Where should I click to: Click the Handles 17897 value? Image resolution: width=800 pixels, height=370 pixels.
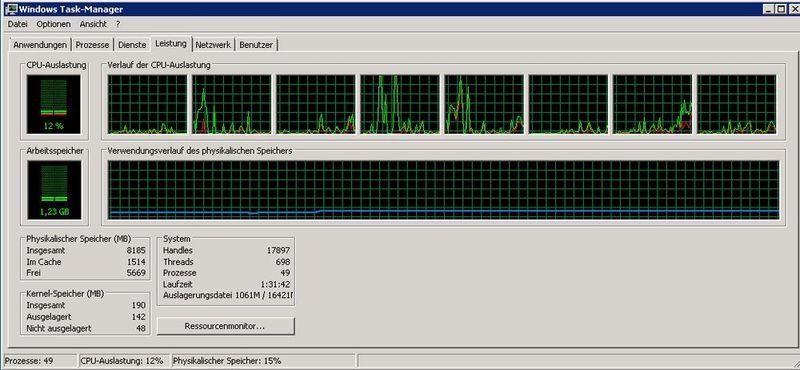[278, 251]
